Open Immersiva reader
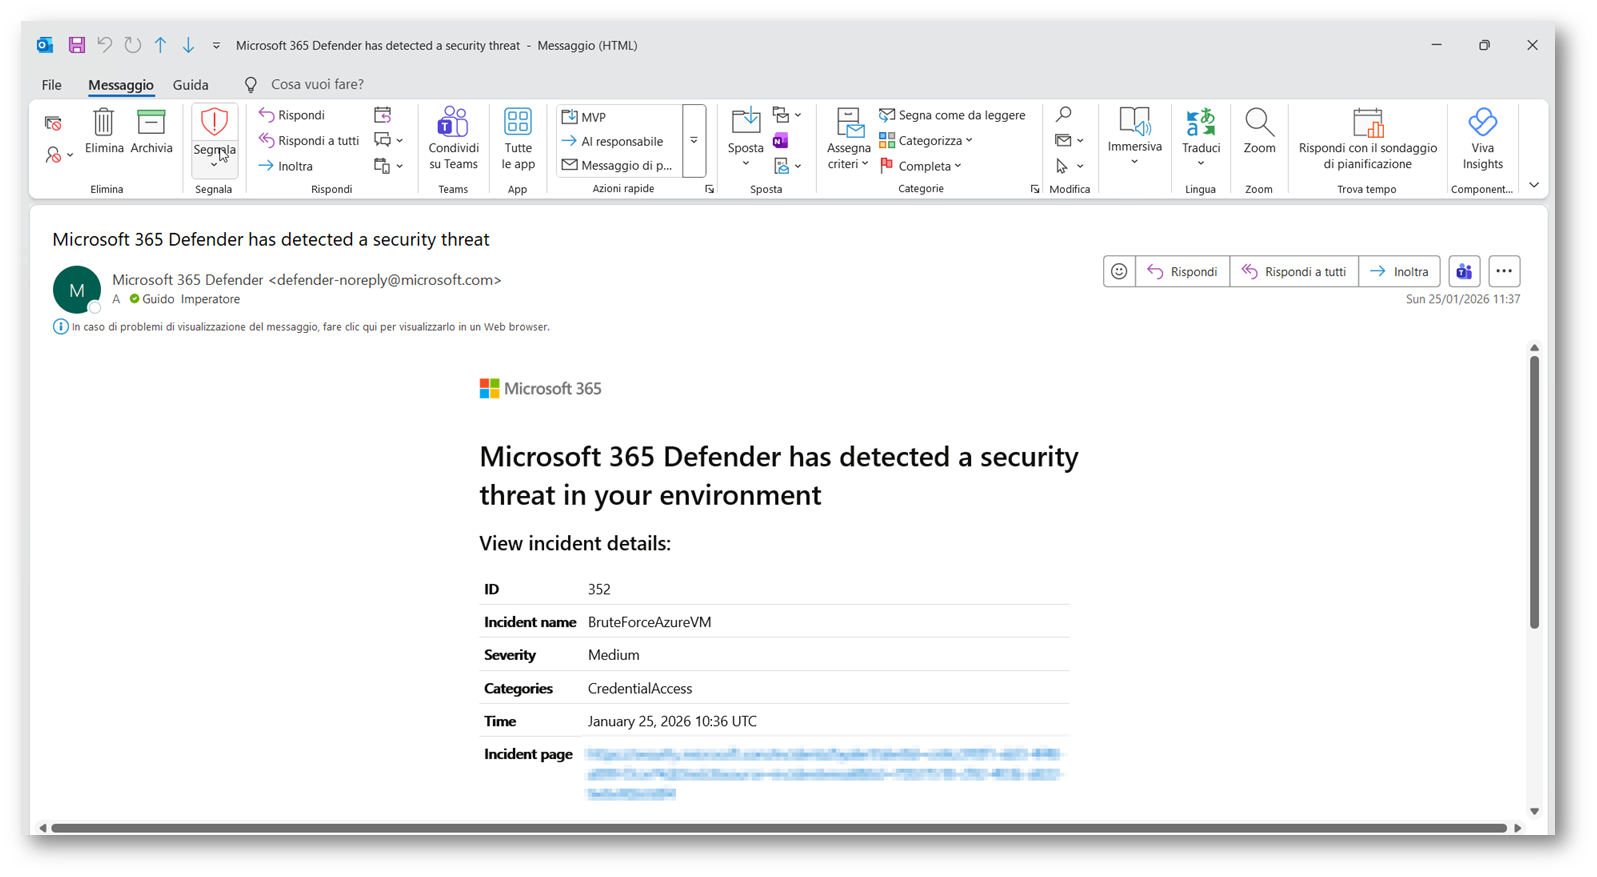This screenshot has height=877, width=1597. [x=1134, y=131]
